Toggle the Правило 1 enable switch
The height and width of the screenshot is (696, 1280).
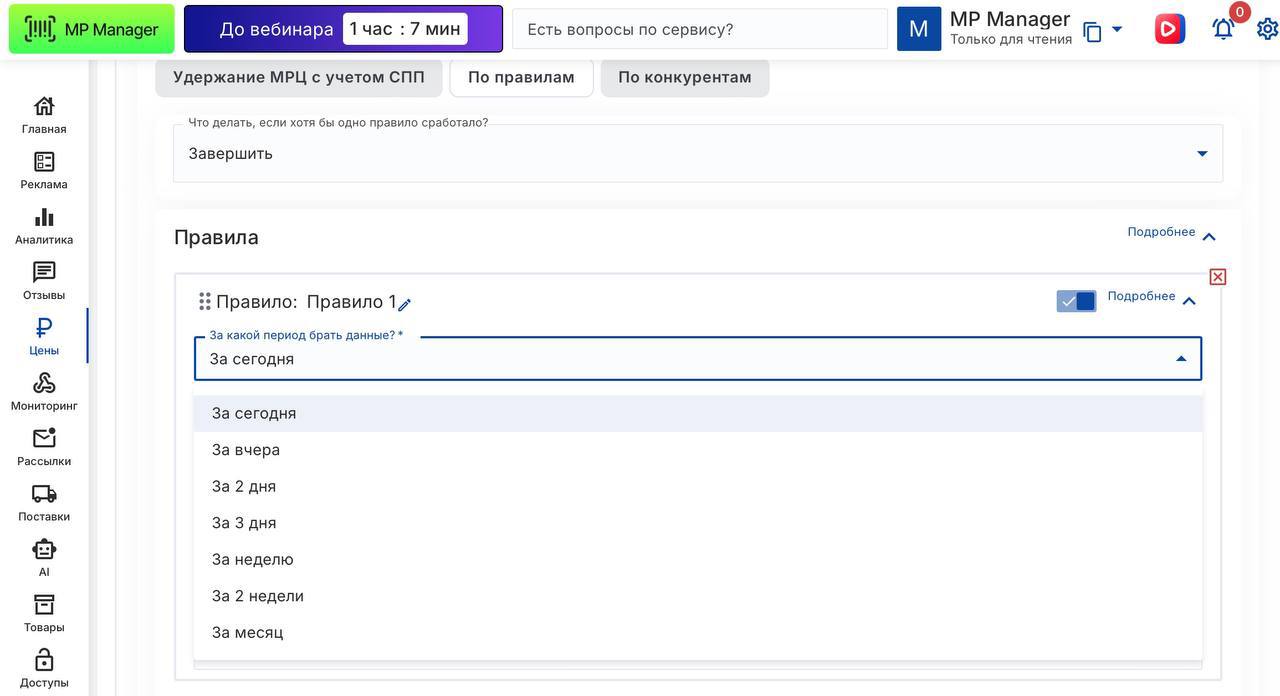point(1076,301)
